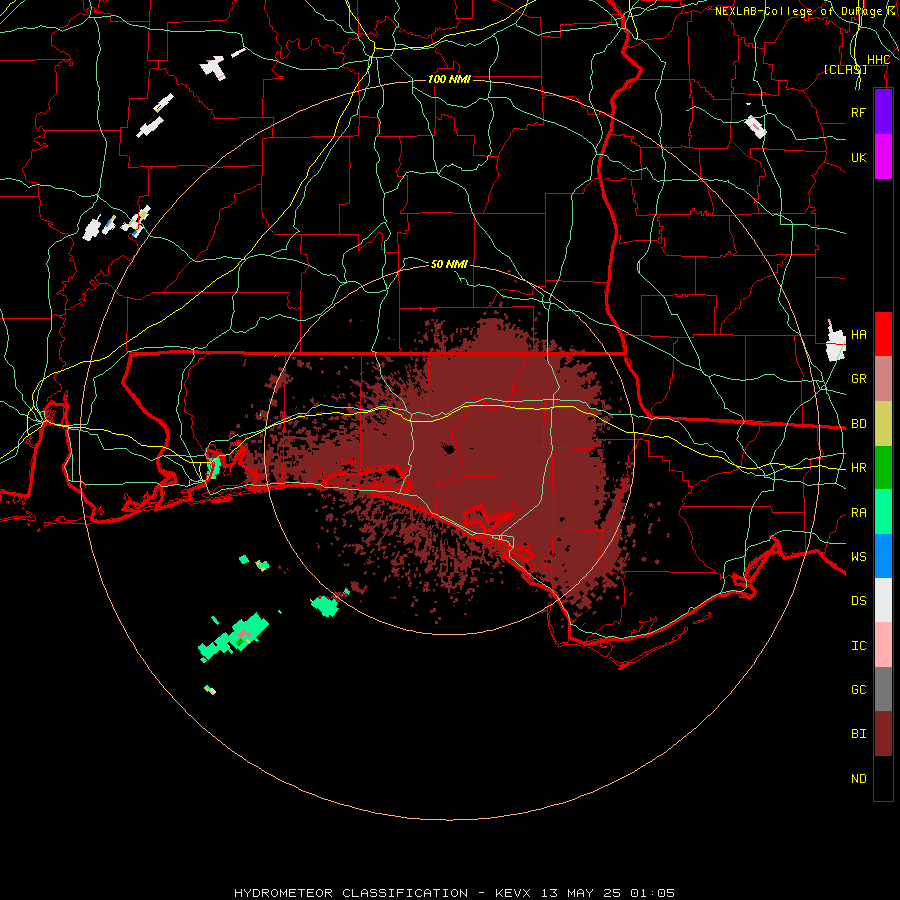The image size is (900, 900).
Task: Click the RA legend label text
Action: click(858, 513)
